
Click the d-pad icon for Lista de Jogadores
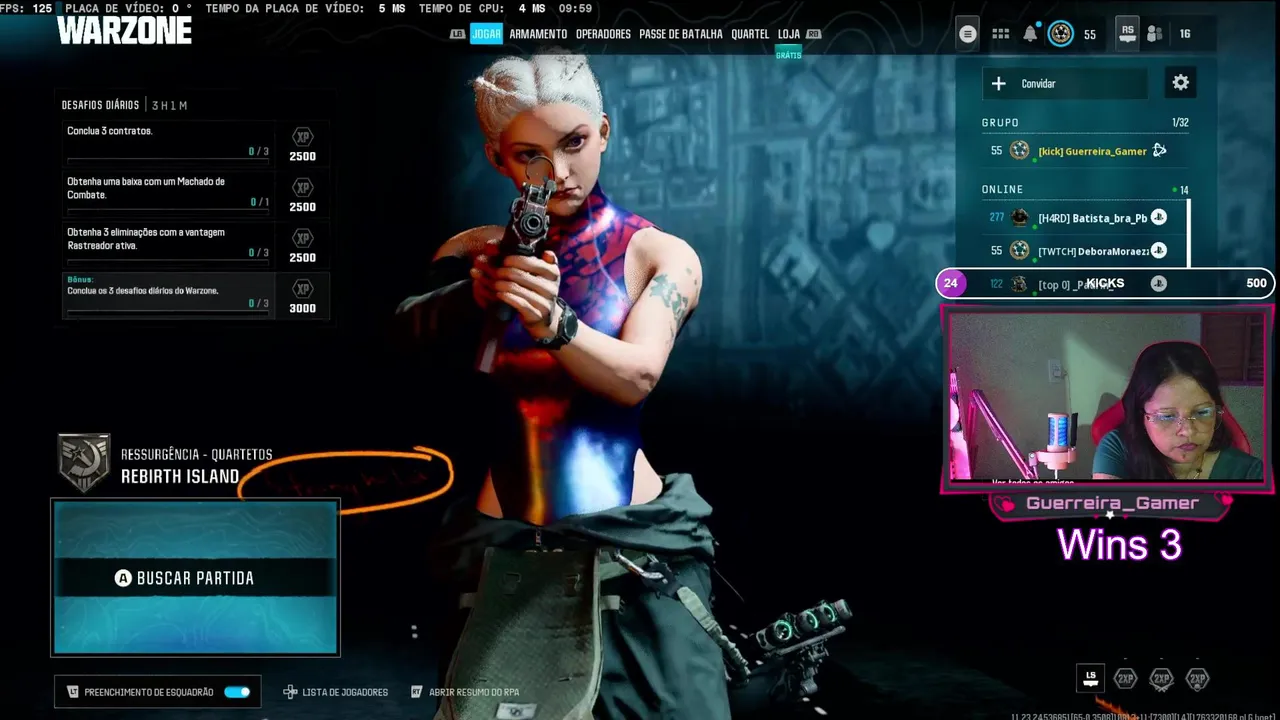pos(290,691)
